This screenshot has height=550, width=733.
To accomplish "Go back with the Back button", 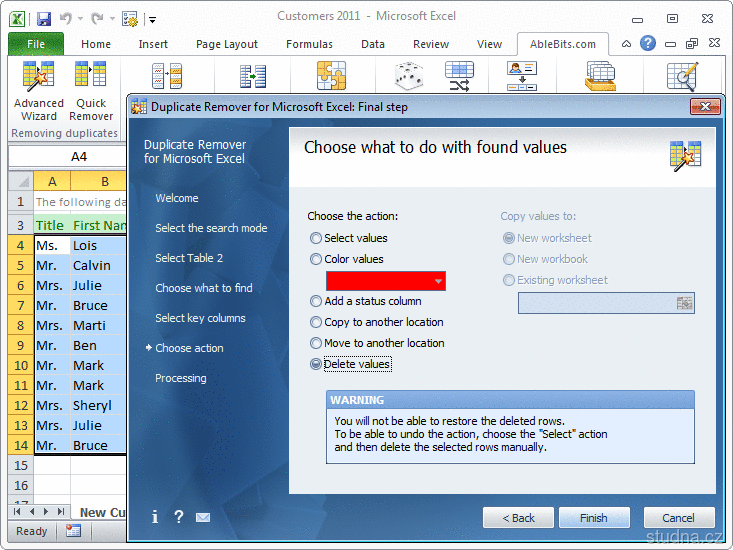I will click(518, 517).
